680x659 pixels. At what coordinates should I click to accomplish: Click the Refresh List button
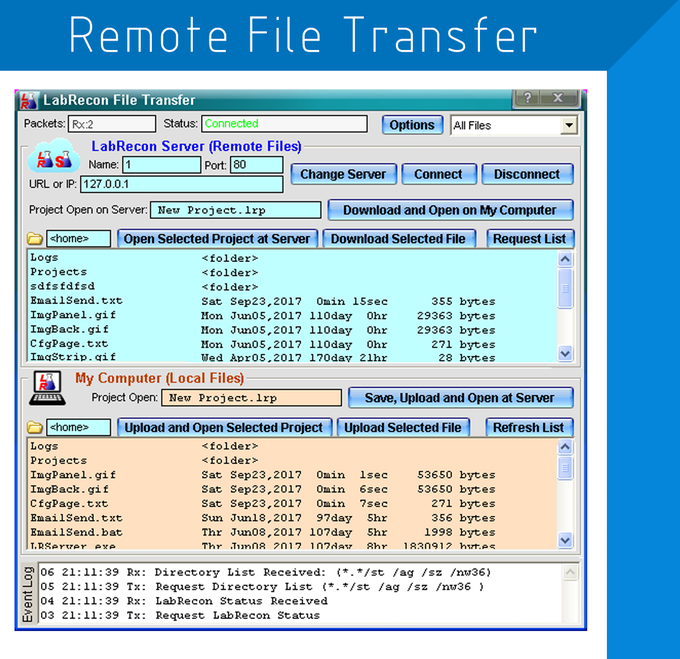pos(529,427)
